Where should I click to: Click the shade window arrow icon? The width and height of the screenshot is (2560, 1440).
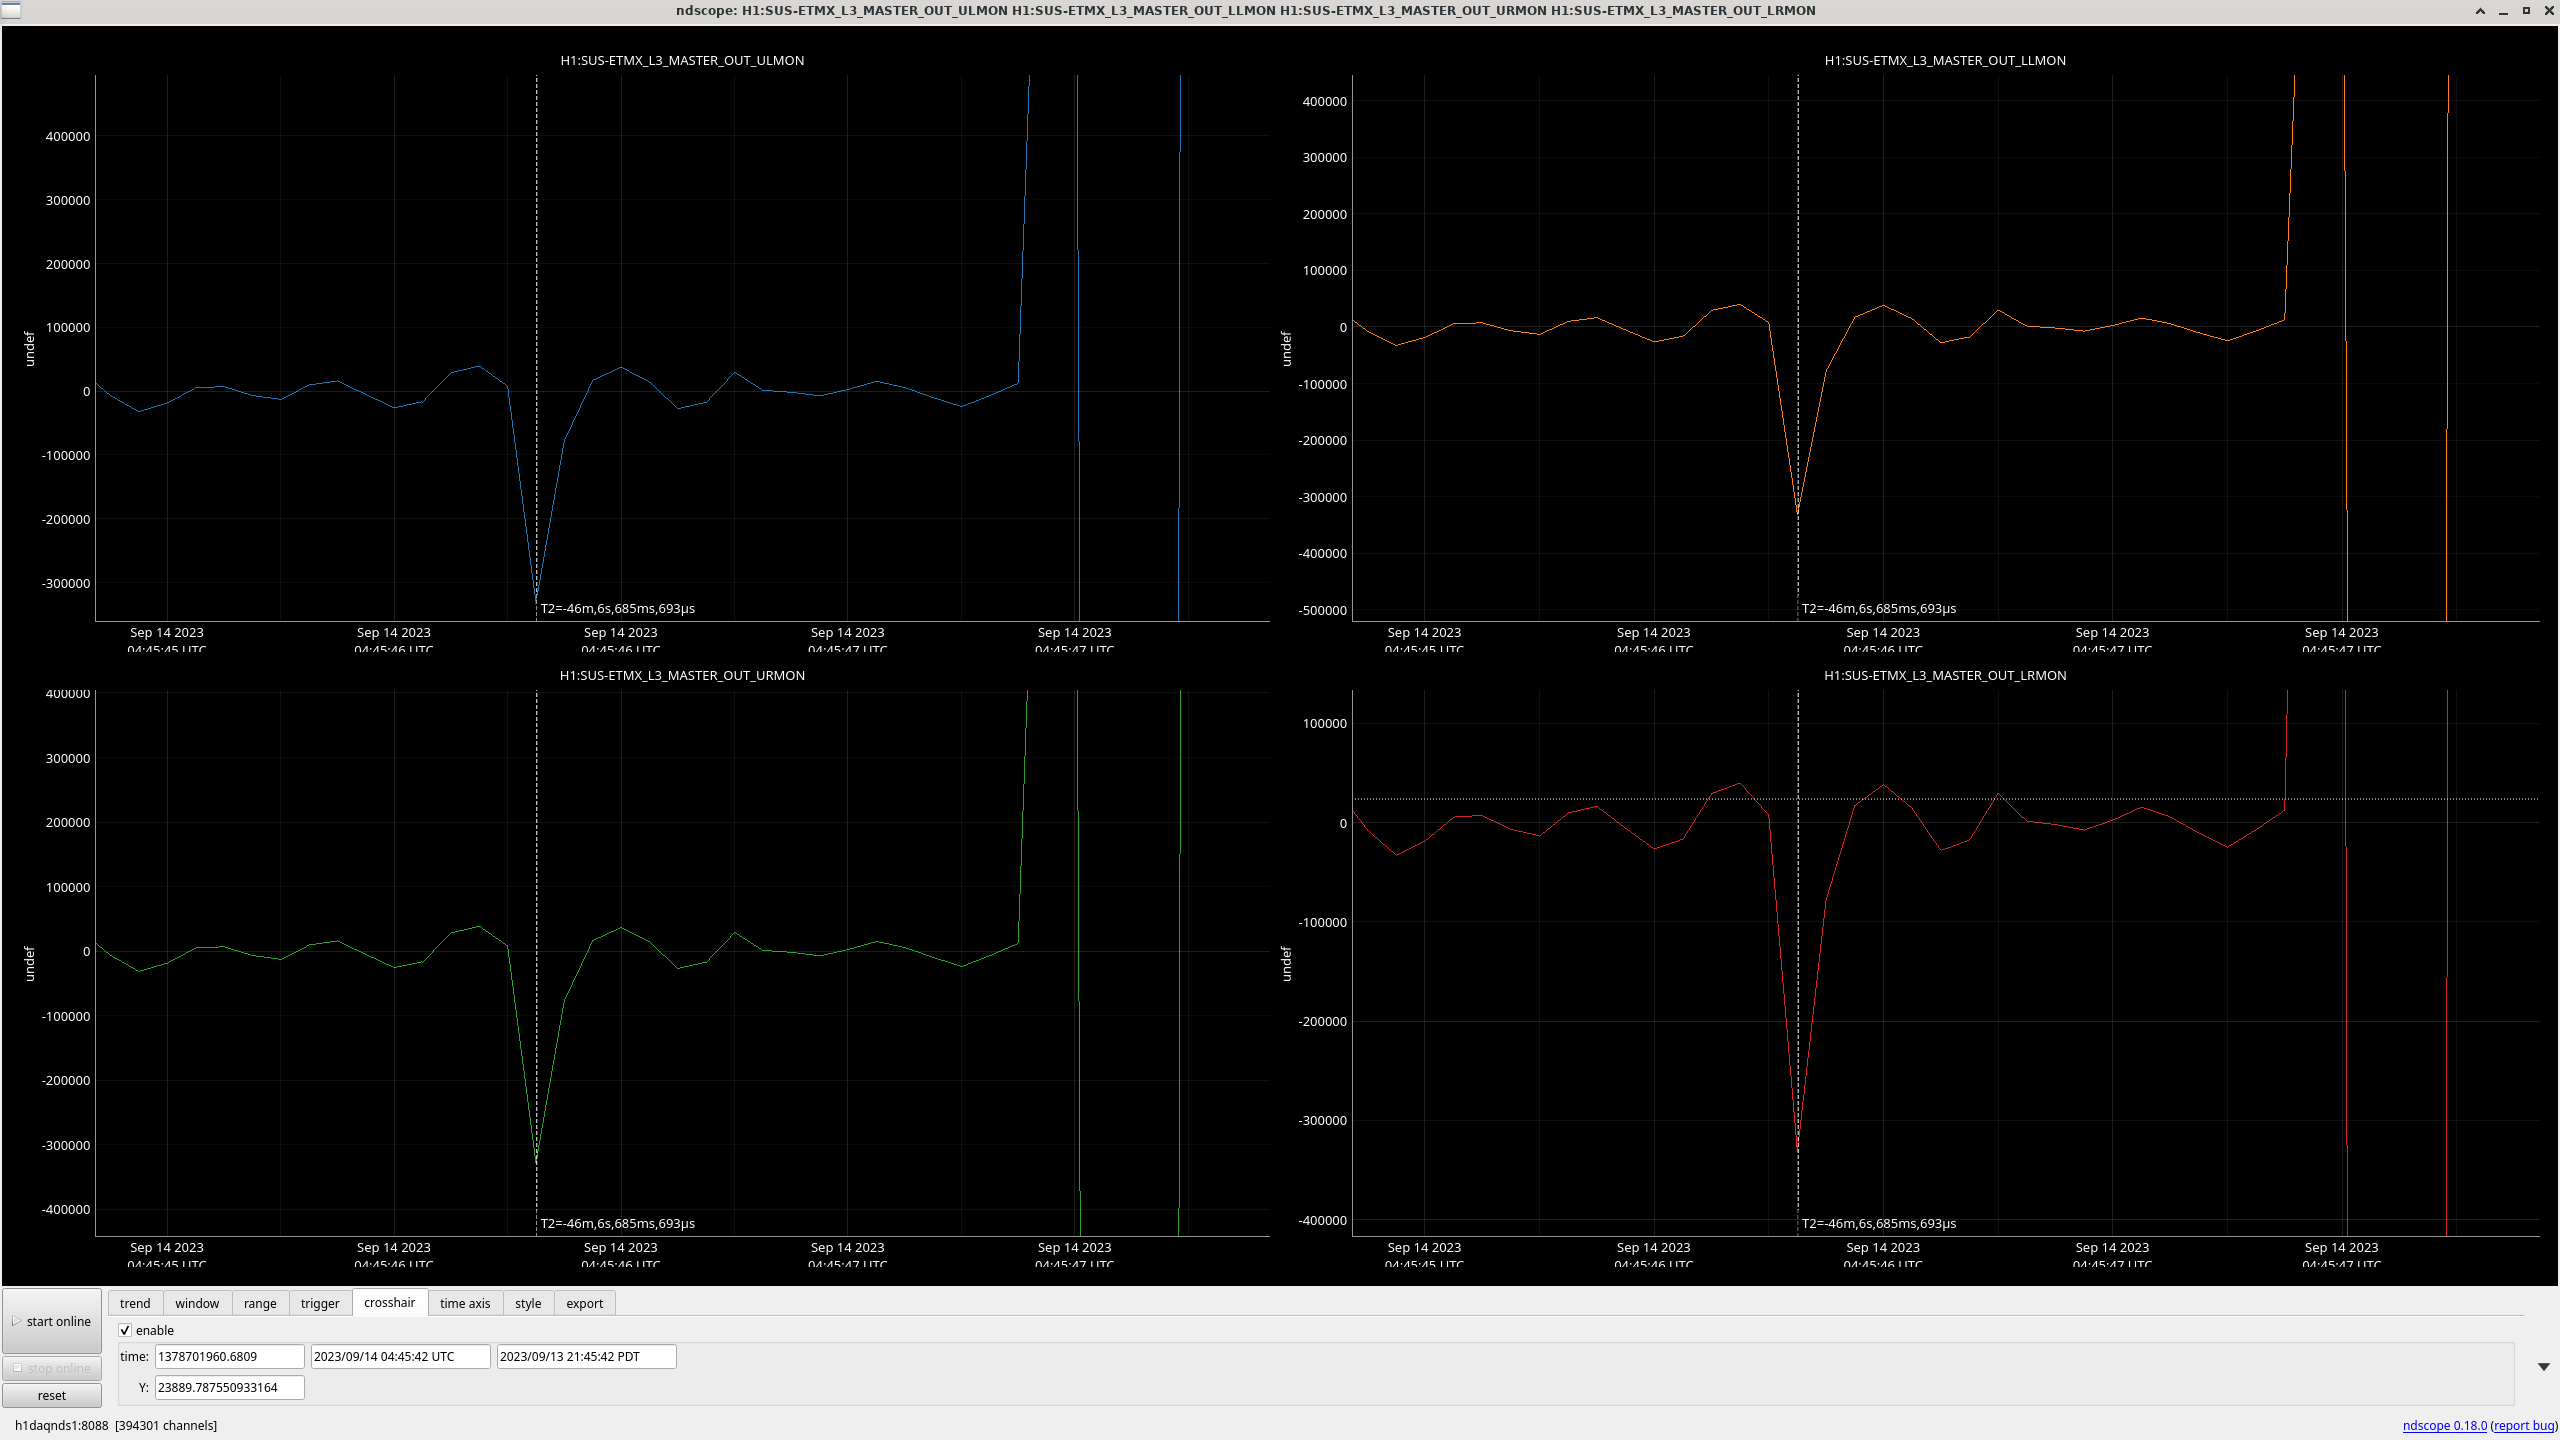[2480, 11]
